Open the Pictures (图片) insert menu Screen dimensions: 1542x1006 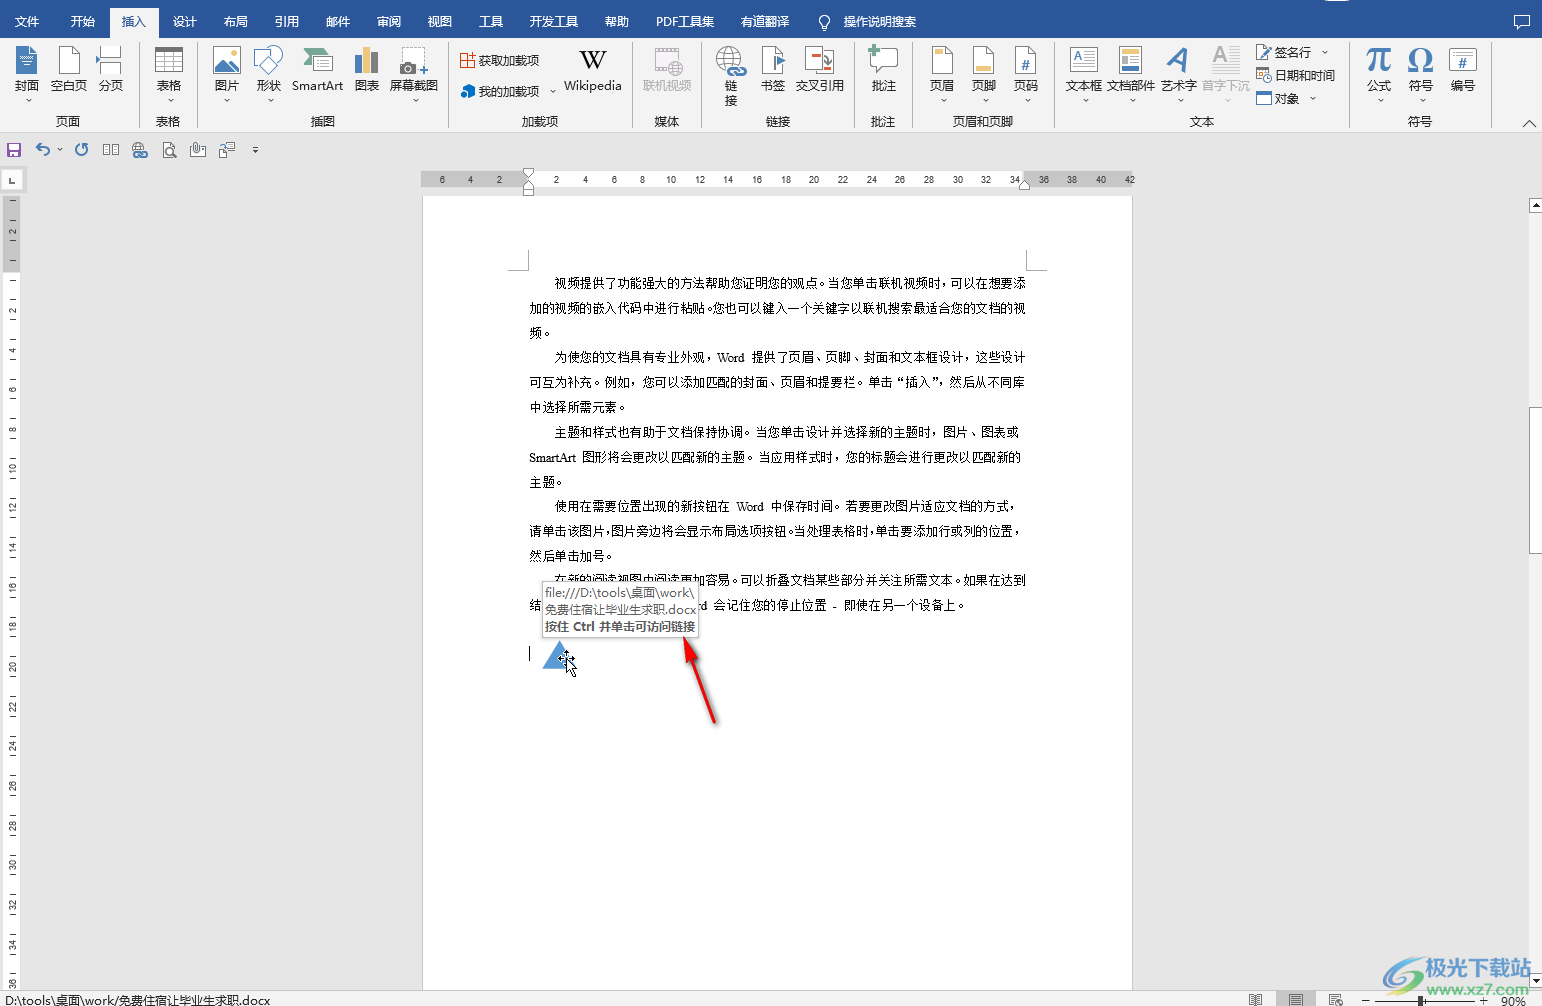click(x=227, y=72)
